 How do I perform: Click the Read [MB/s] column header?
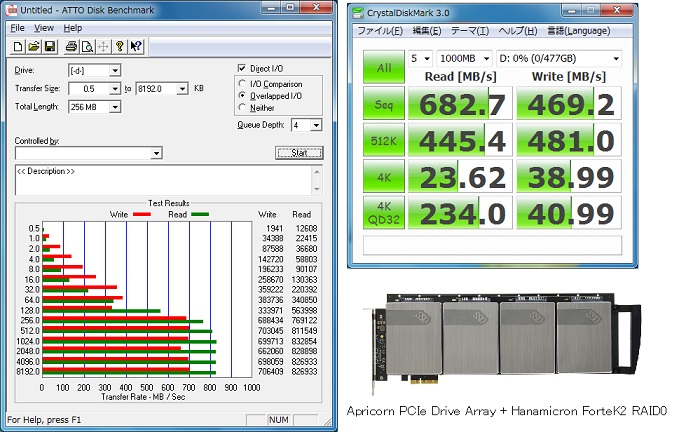(460, 77)
